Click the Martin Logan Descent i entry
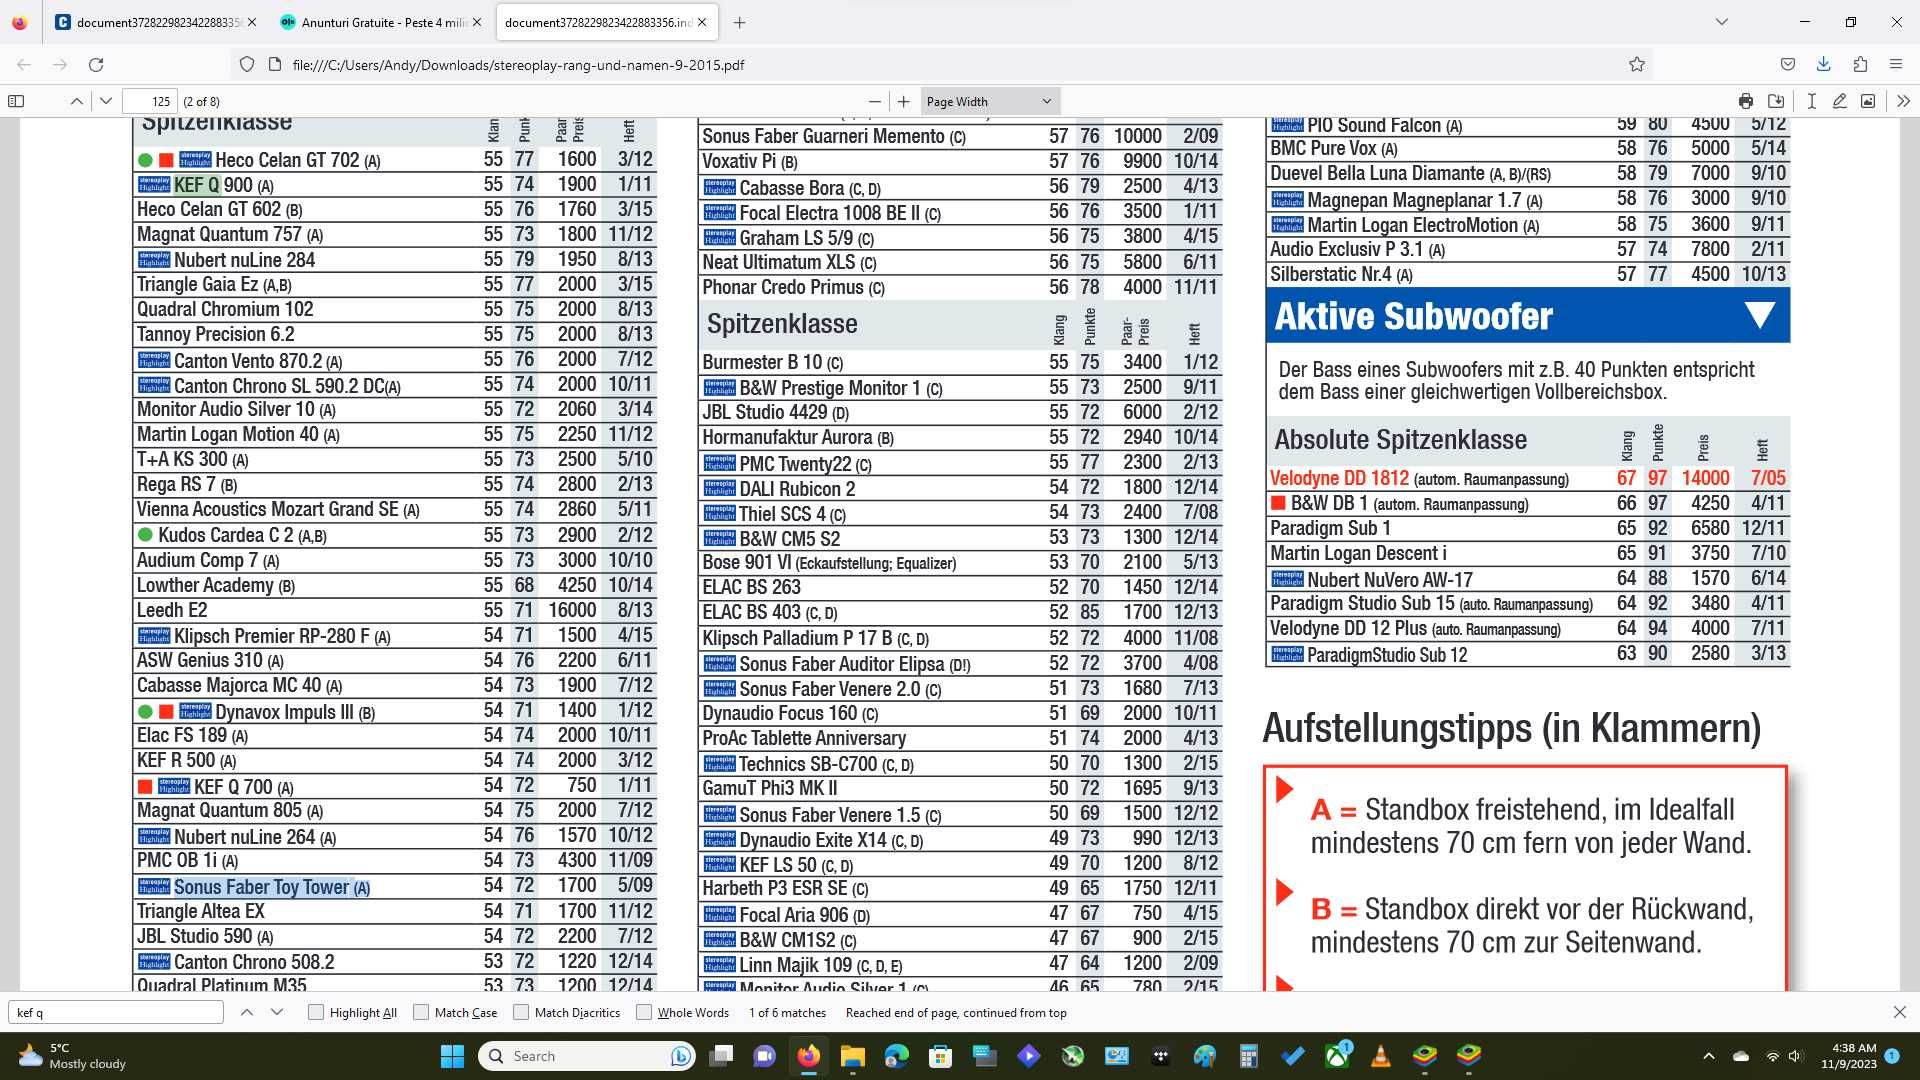 1358,553
